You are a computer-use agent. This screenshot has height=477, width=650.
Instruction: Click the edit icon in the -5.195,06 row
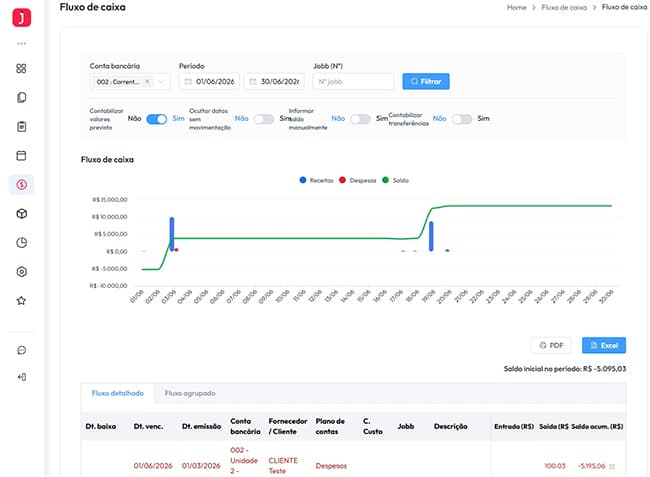click(x=612, y=466)
